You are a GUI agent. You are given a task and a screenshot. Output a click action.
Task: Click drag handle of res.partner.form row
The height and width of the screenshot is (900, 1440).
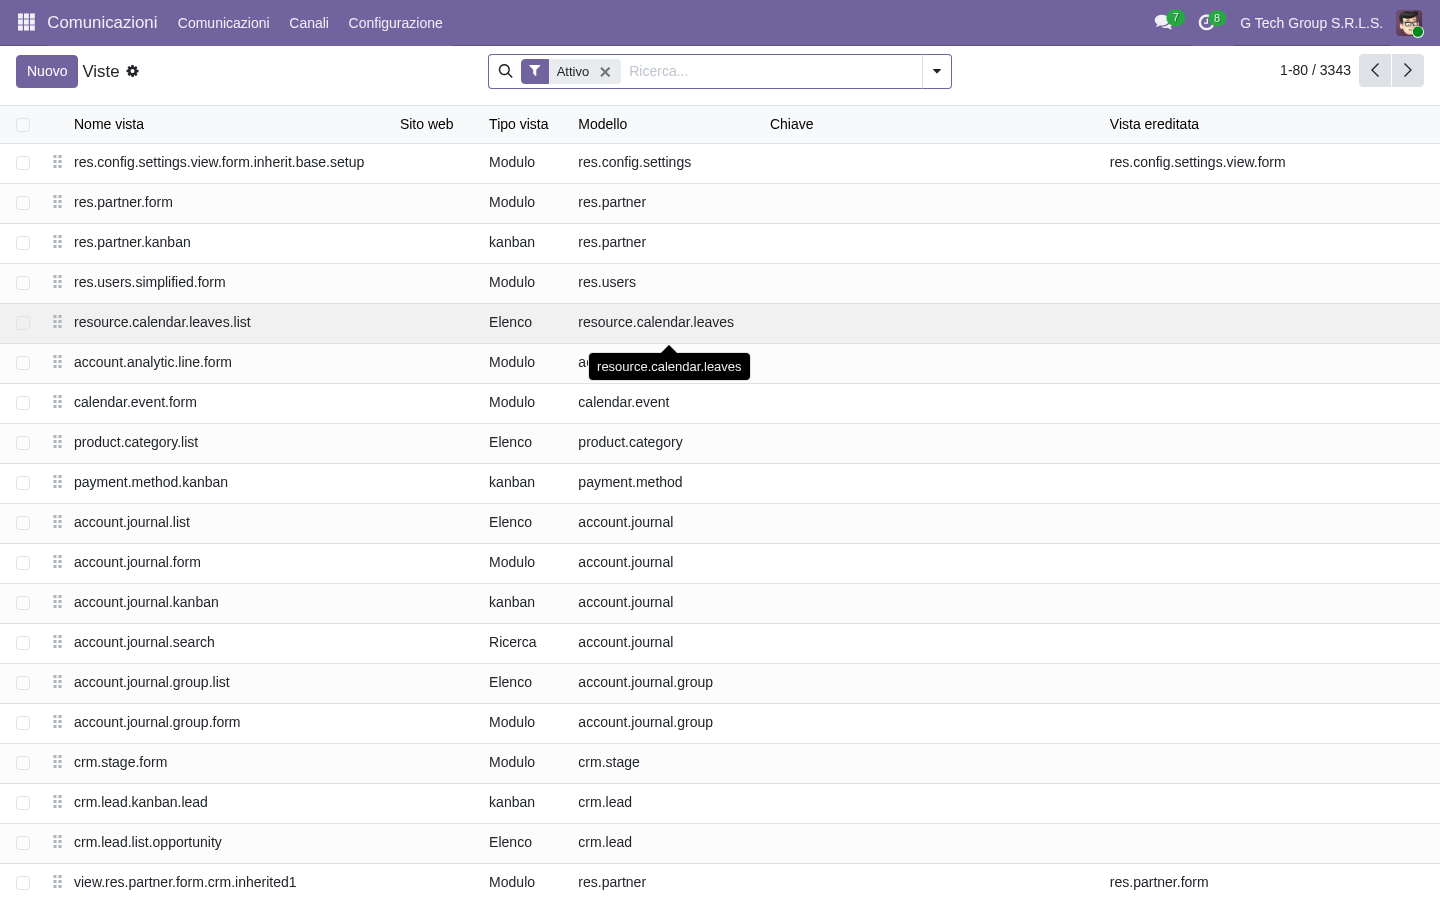tap(57, 202)
